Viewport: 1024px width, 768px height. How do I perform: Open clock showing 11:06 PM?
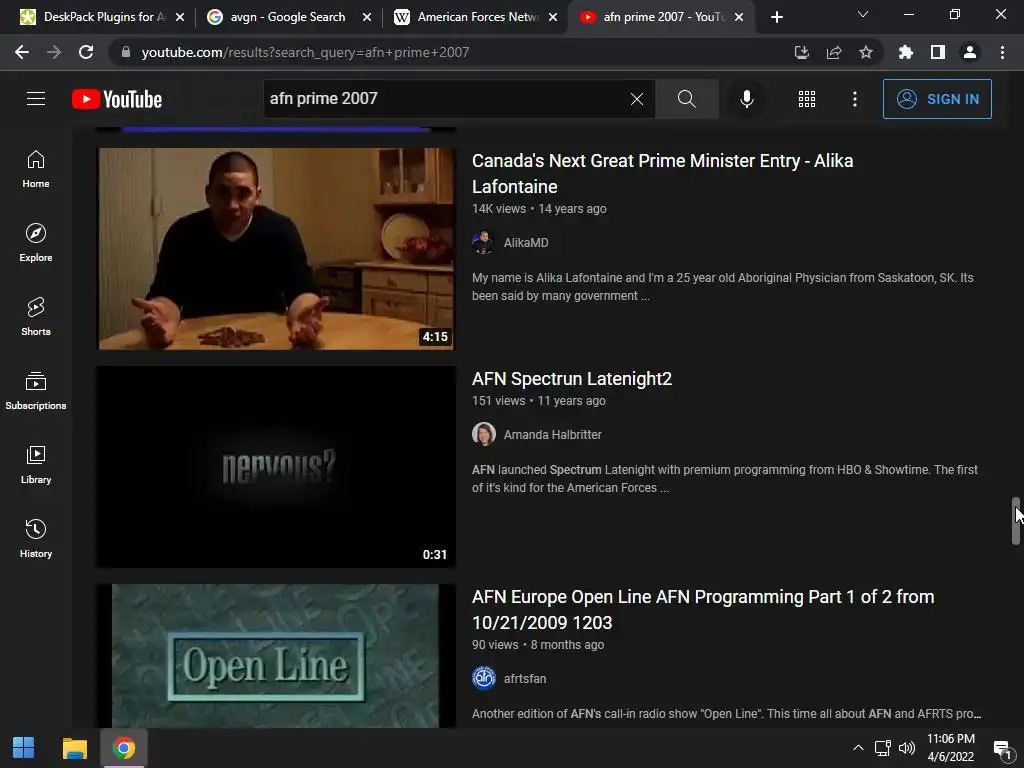coord(951,748)
